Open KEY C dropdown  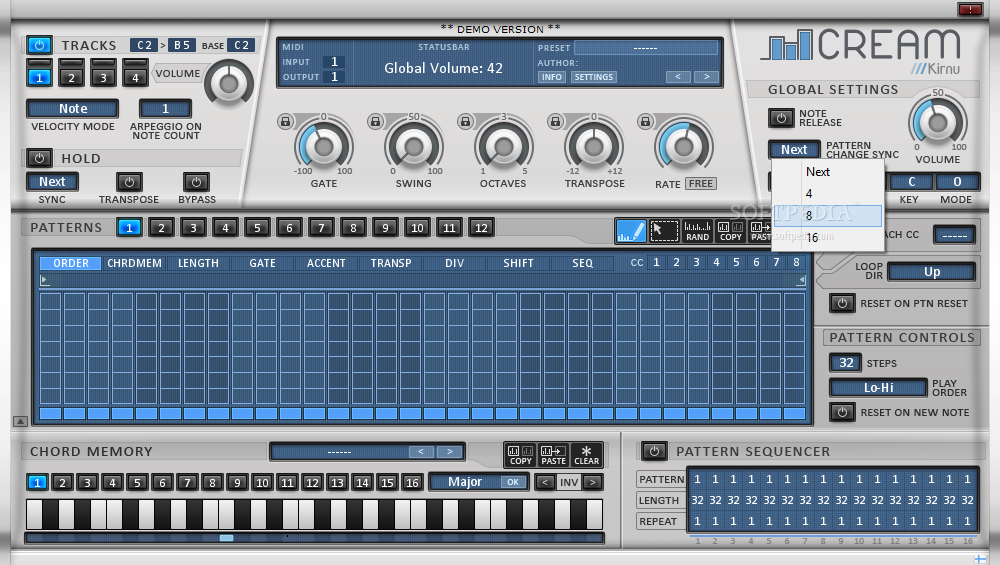911,182
